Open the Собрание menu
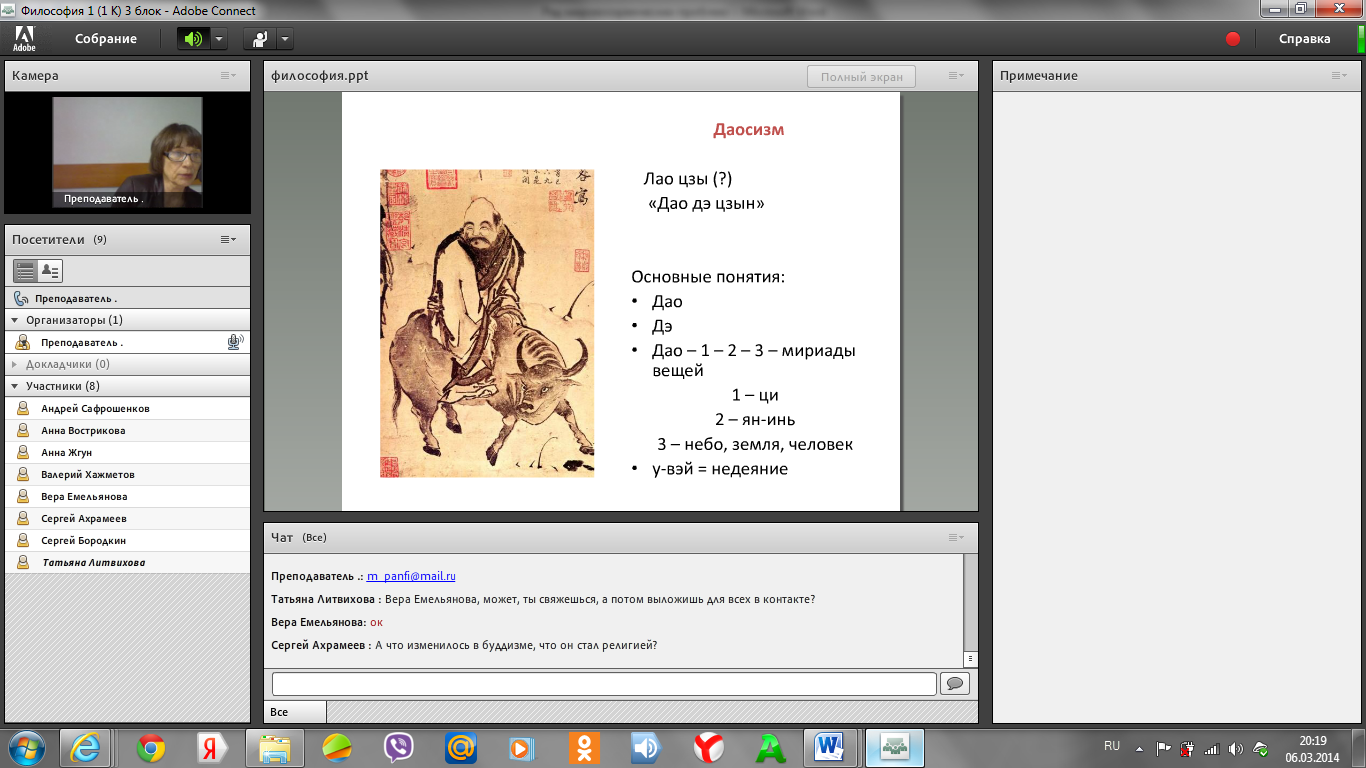The image size is (1366, 768). click(105, 39)
